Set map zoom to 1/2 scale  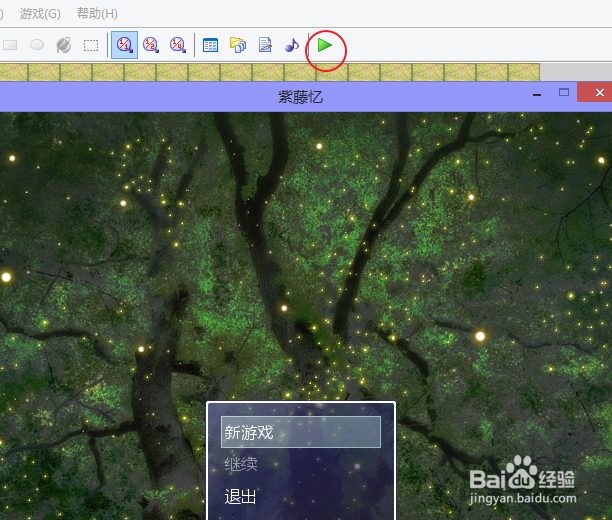(x=151, y=45)
